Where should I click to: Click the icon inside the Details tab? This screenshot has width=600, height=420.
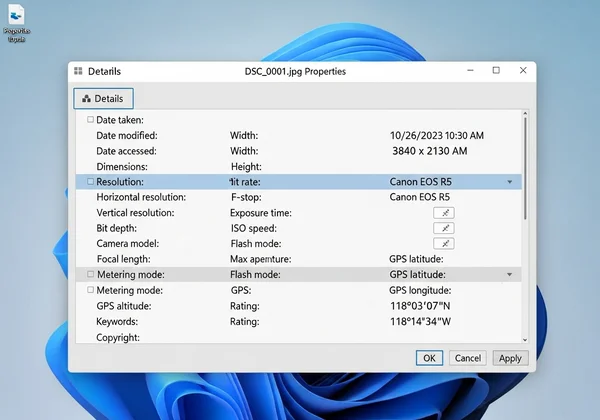(86, 99)
